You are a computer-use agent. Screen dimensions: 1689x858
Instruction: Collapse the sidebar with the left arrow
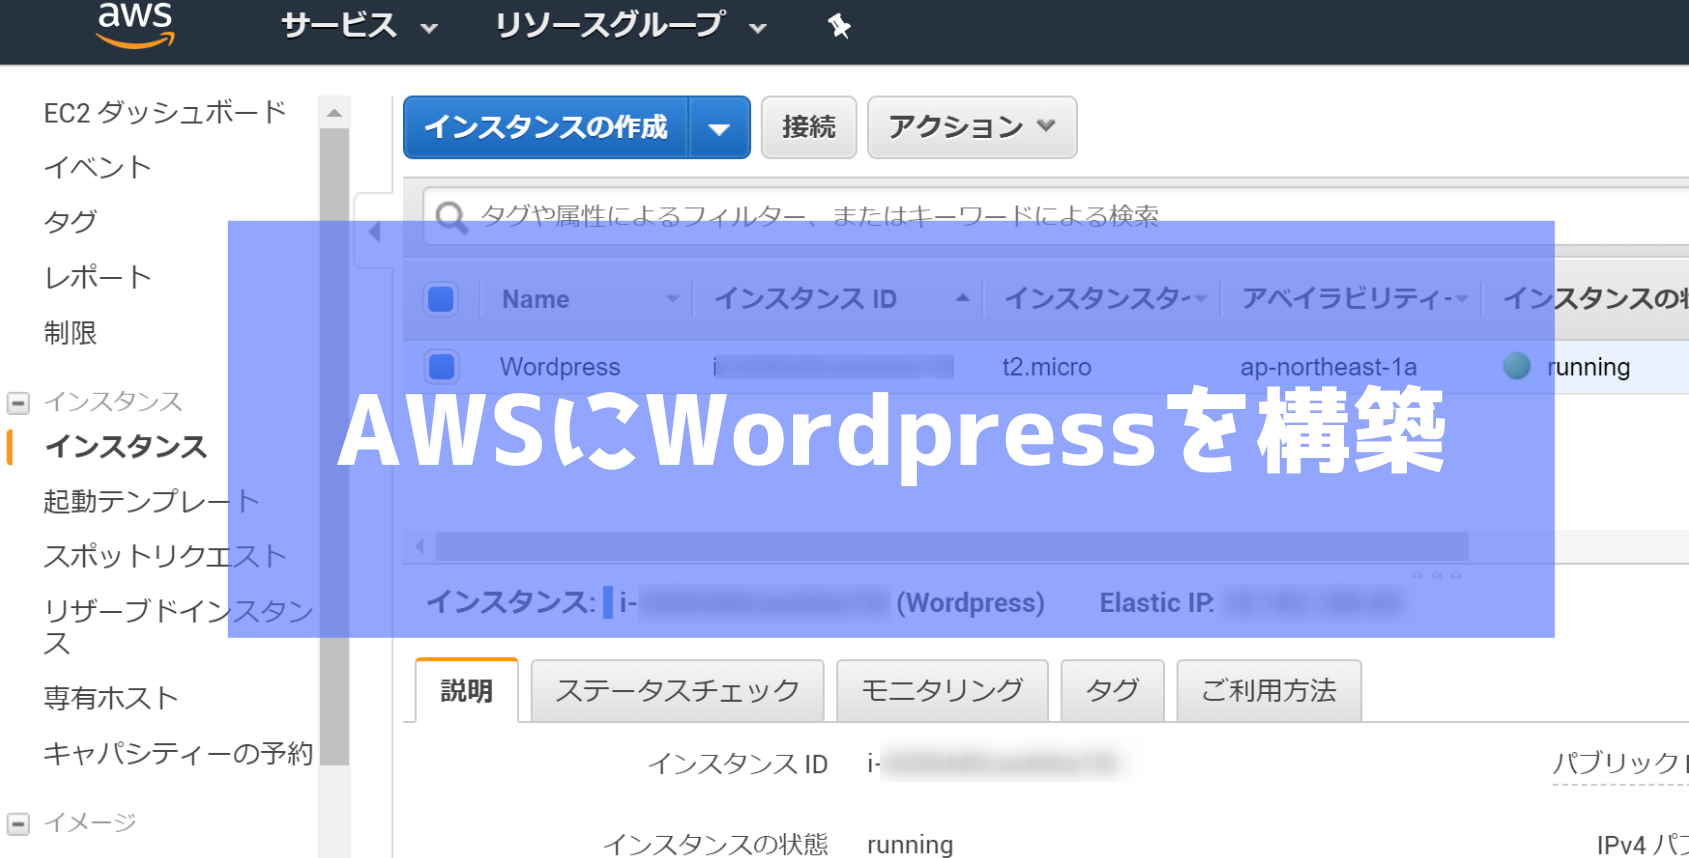(x=375, y=232)
